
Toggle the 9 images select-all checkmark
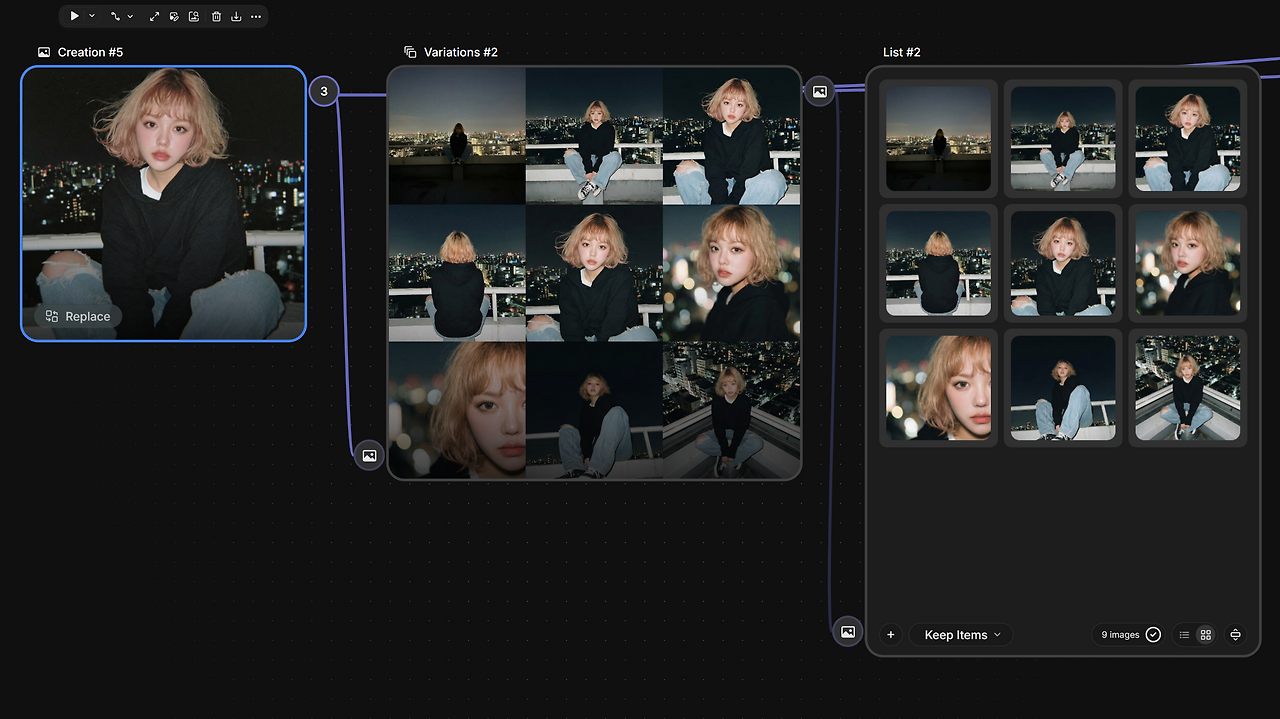pos(1153,635)
